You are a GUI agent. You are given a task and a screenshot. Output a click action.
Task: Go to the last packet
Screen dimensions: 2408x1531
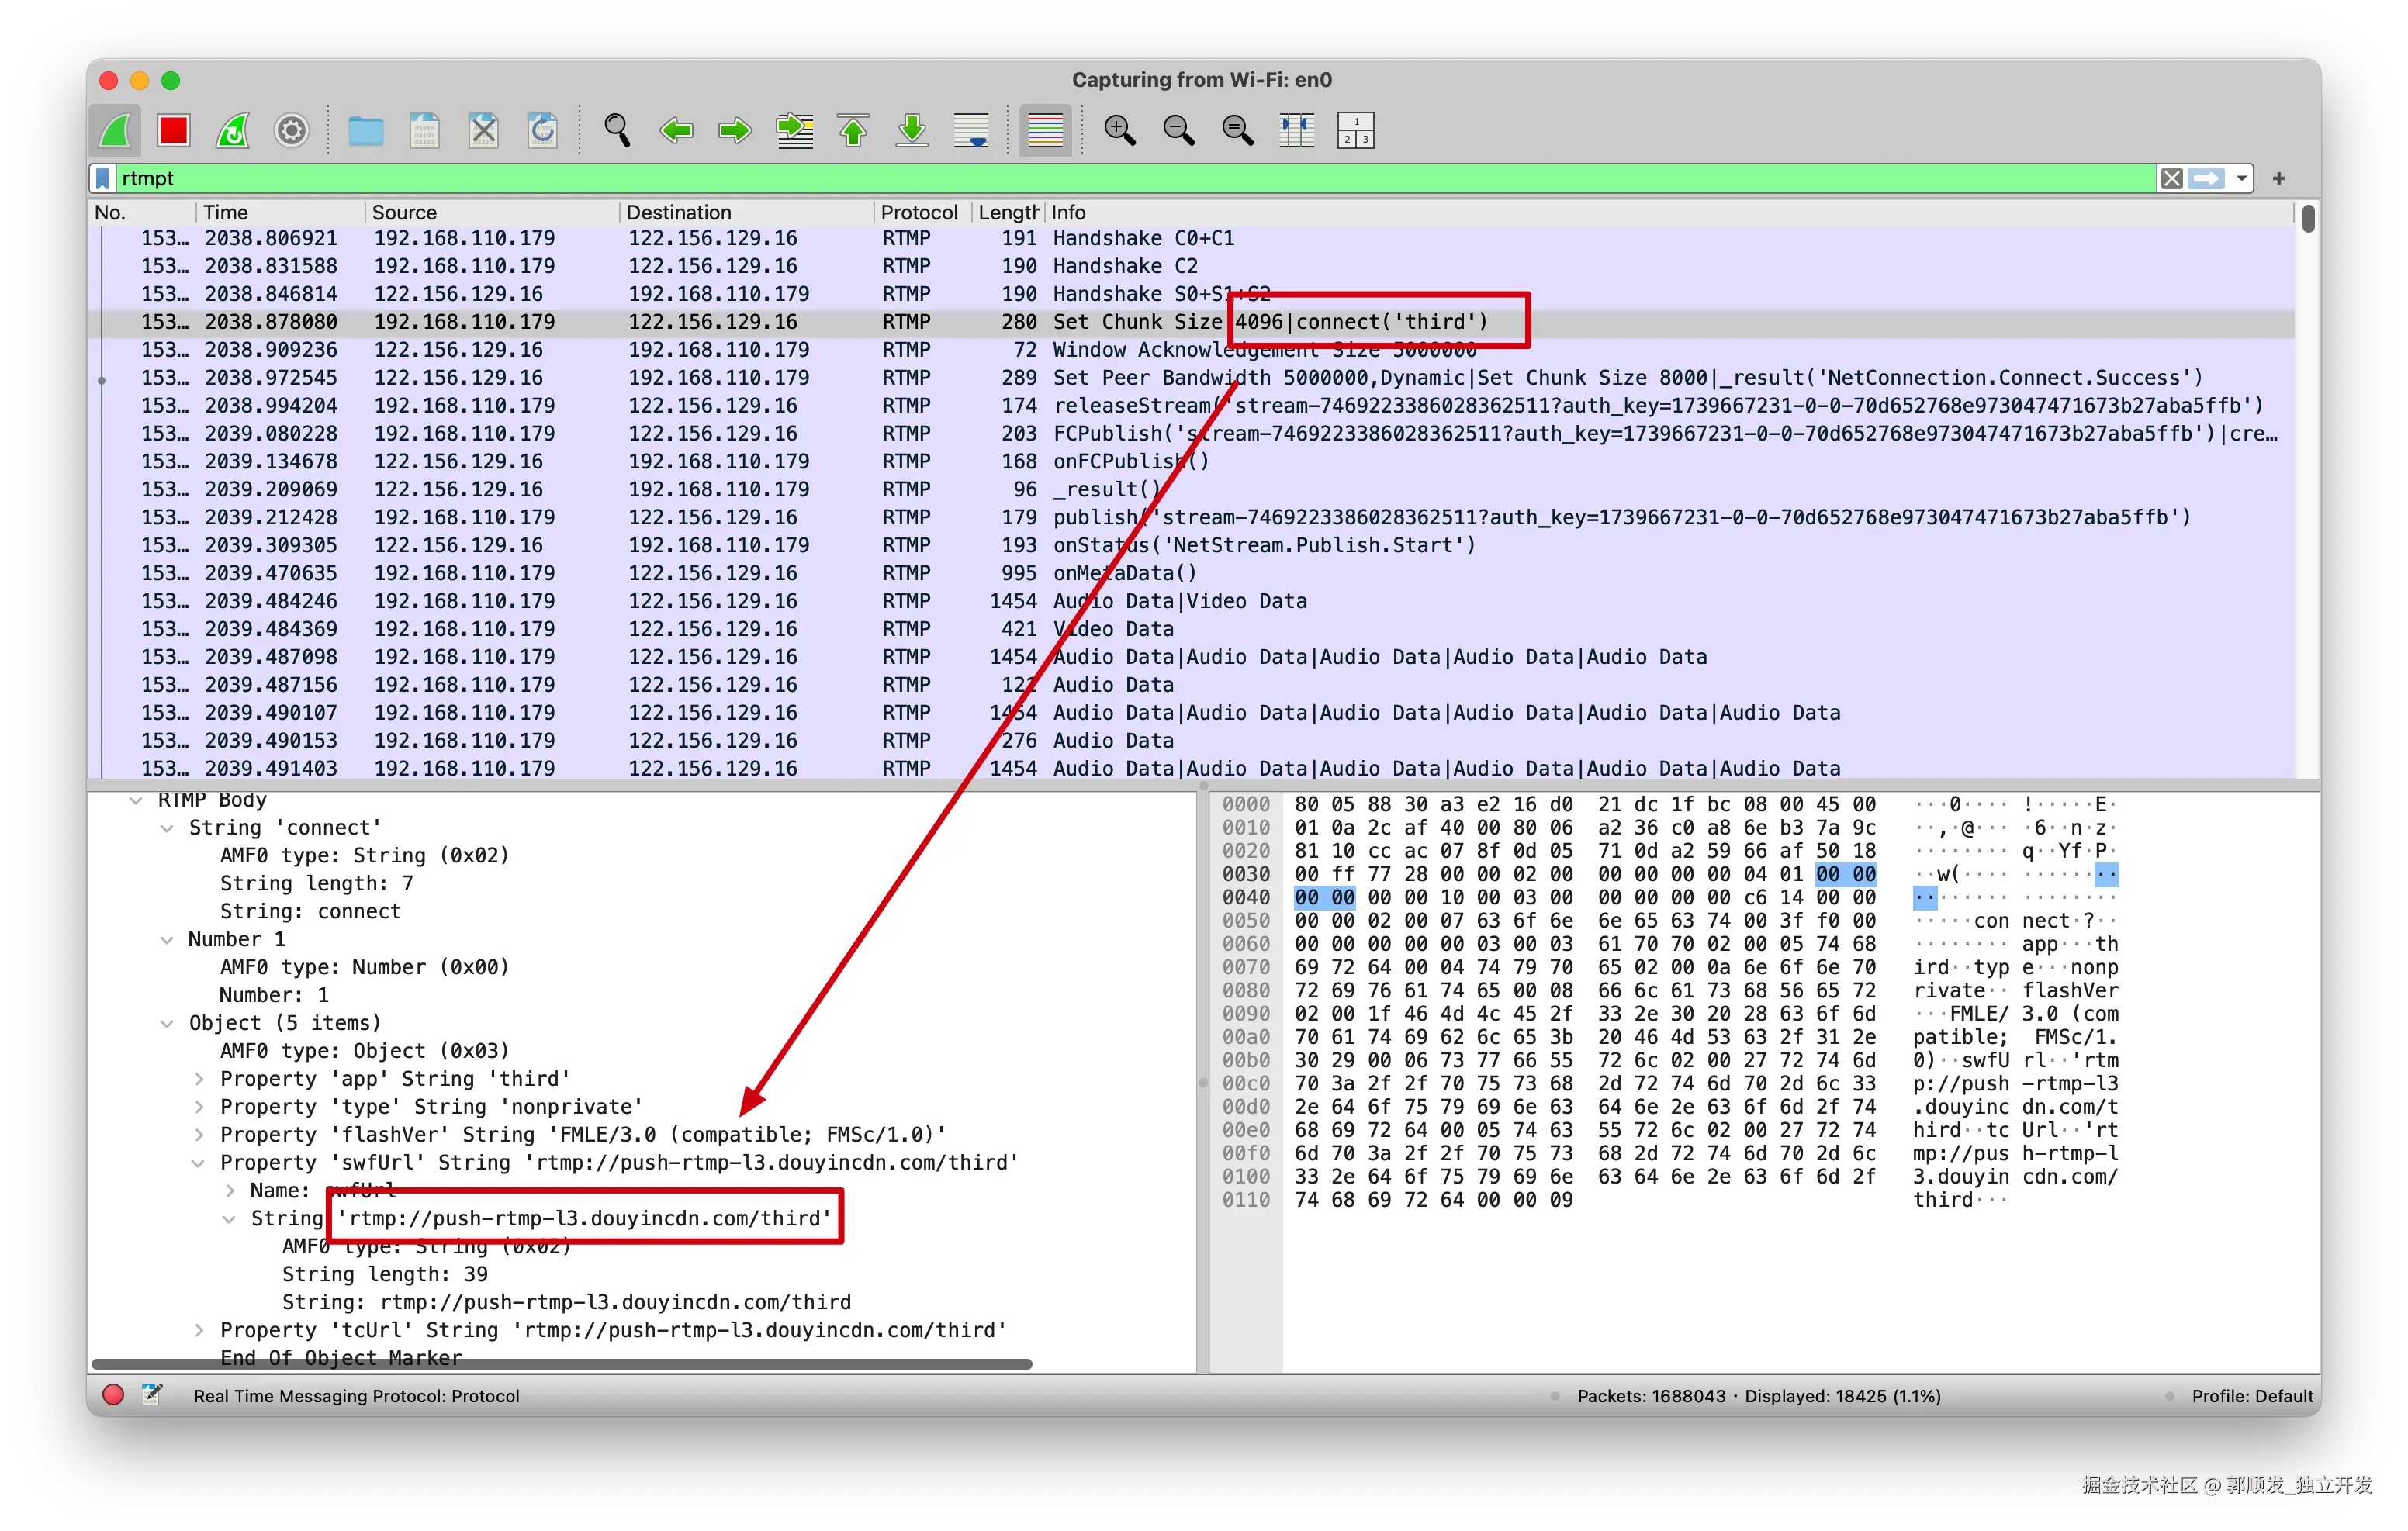click(912, 131)
